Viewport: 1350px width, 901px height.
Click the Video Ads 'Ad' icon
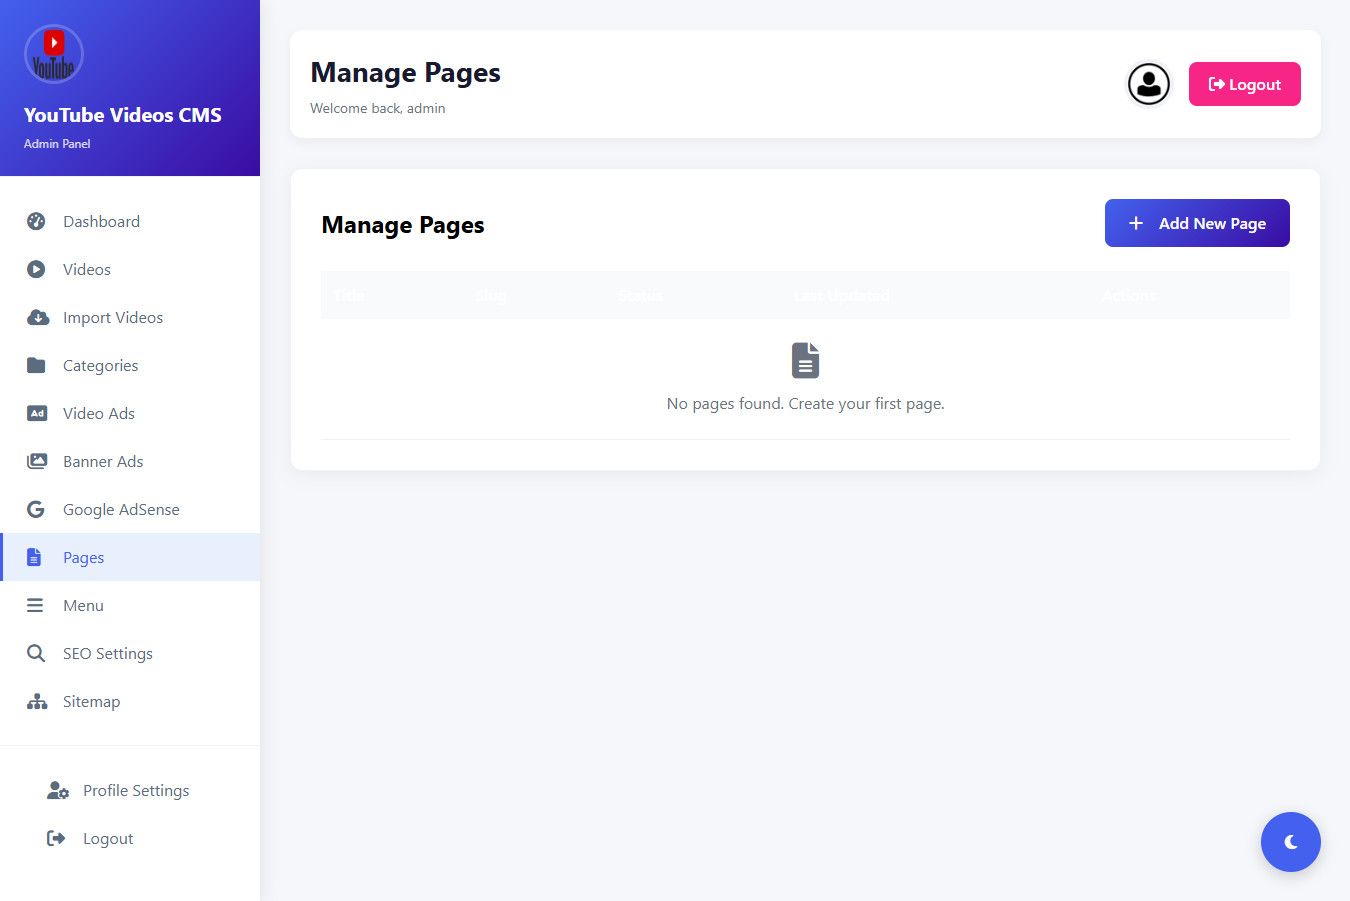coord(37,413)
